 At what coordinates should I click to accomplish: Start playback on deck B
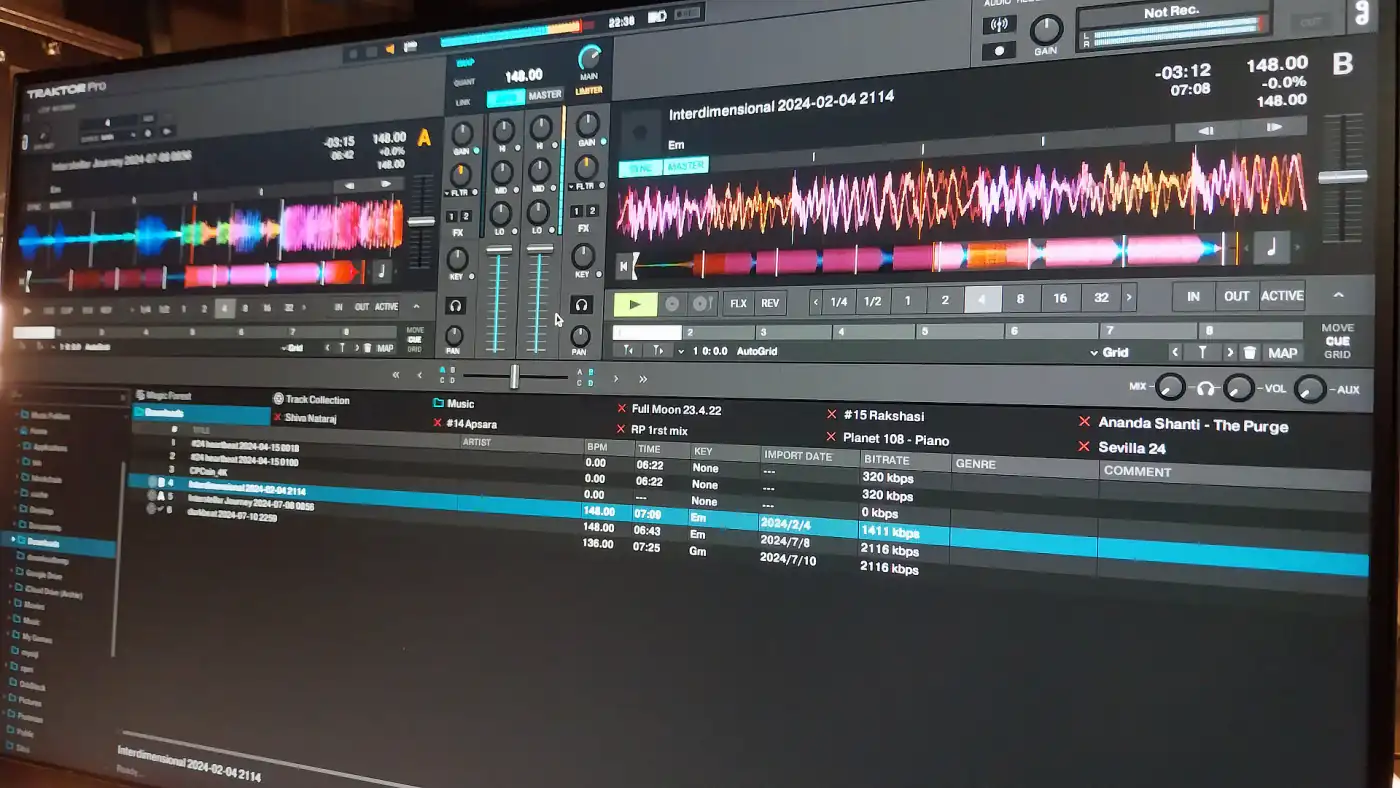(x=635, y=303)
